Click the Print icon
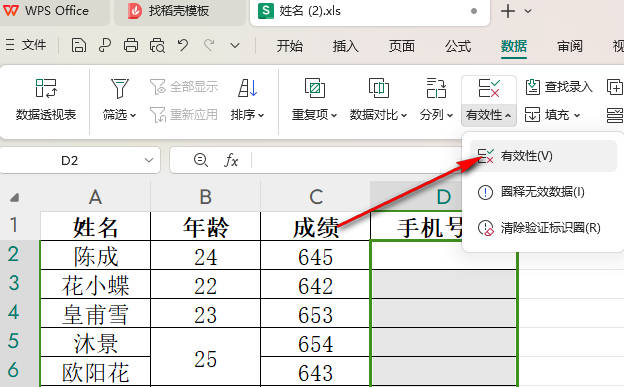624x387 pixels. [131, 46]
